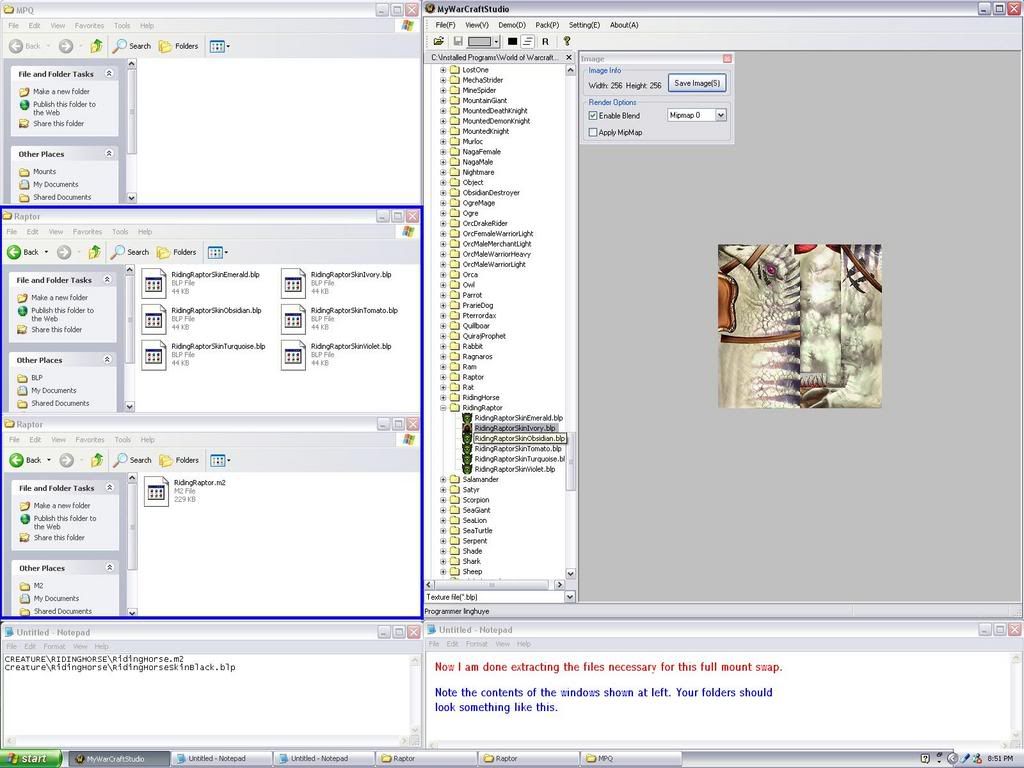Expand the LostOne folder node
The height and width of the screenshot is (768, 1024).
click(443, 70)
